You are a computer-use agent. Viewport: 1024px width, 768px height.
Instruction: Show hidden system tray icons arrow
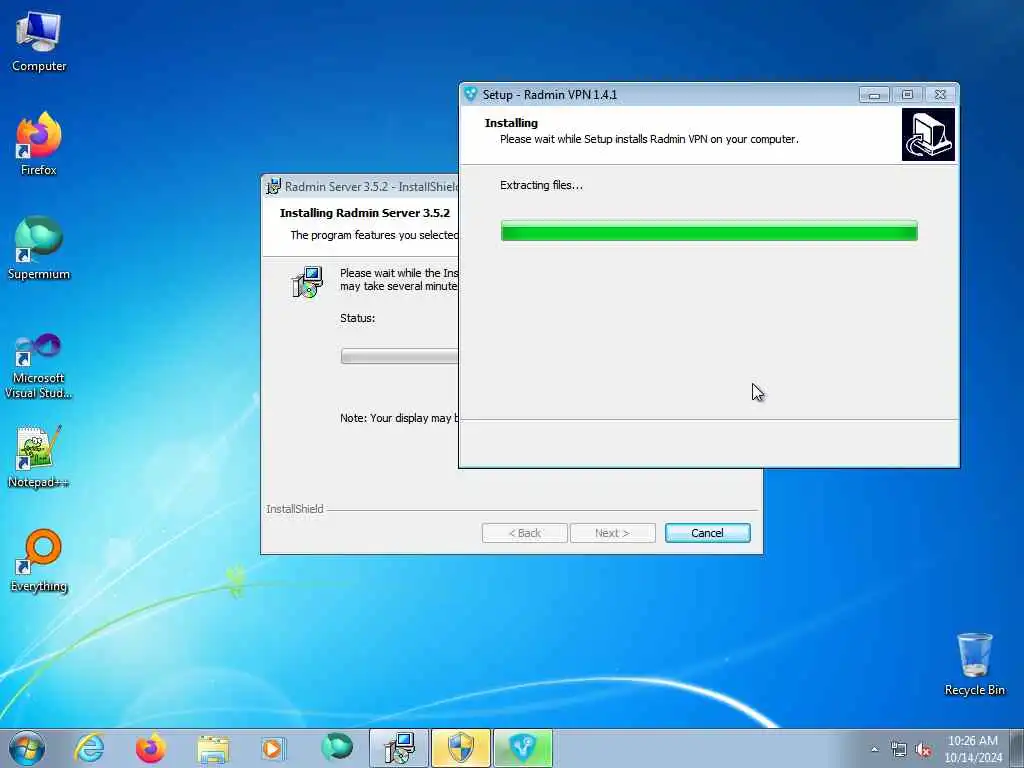(874, 749)
